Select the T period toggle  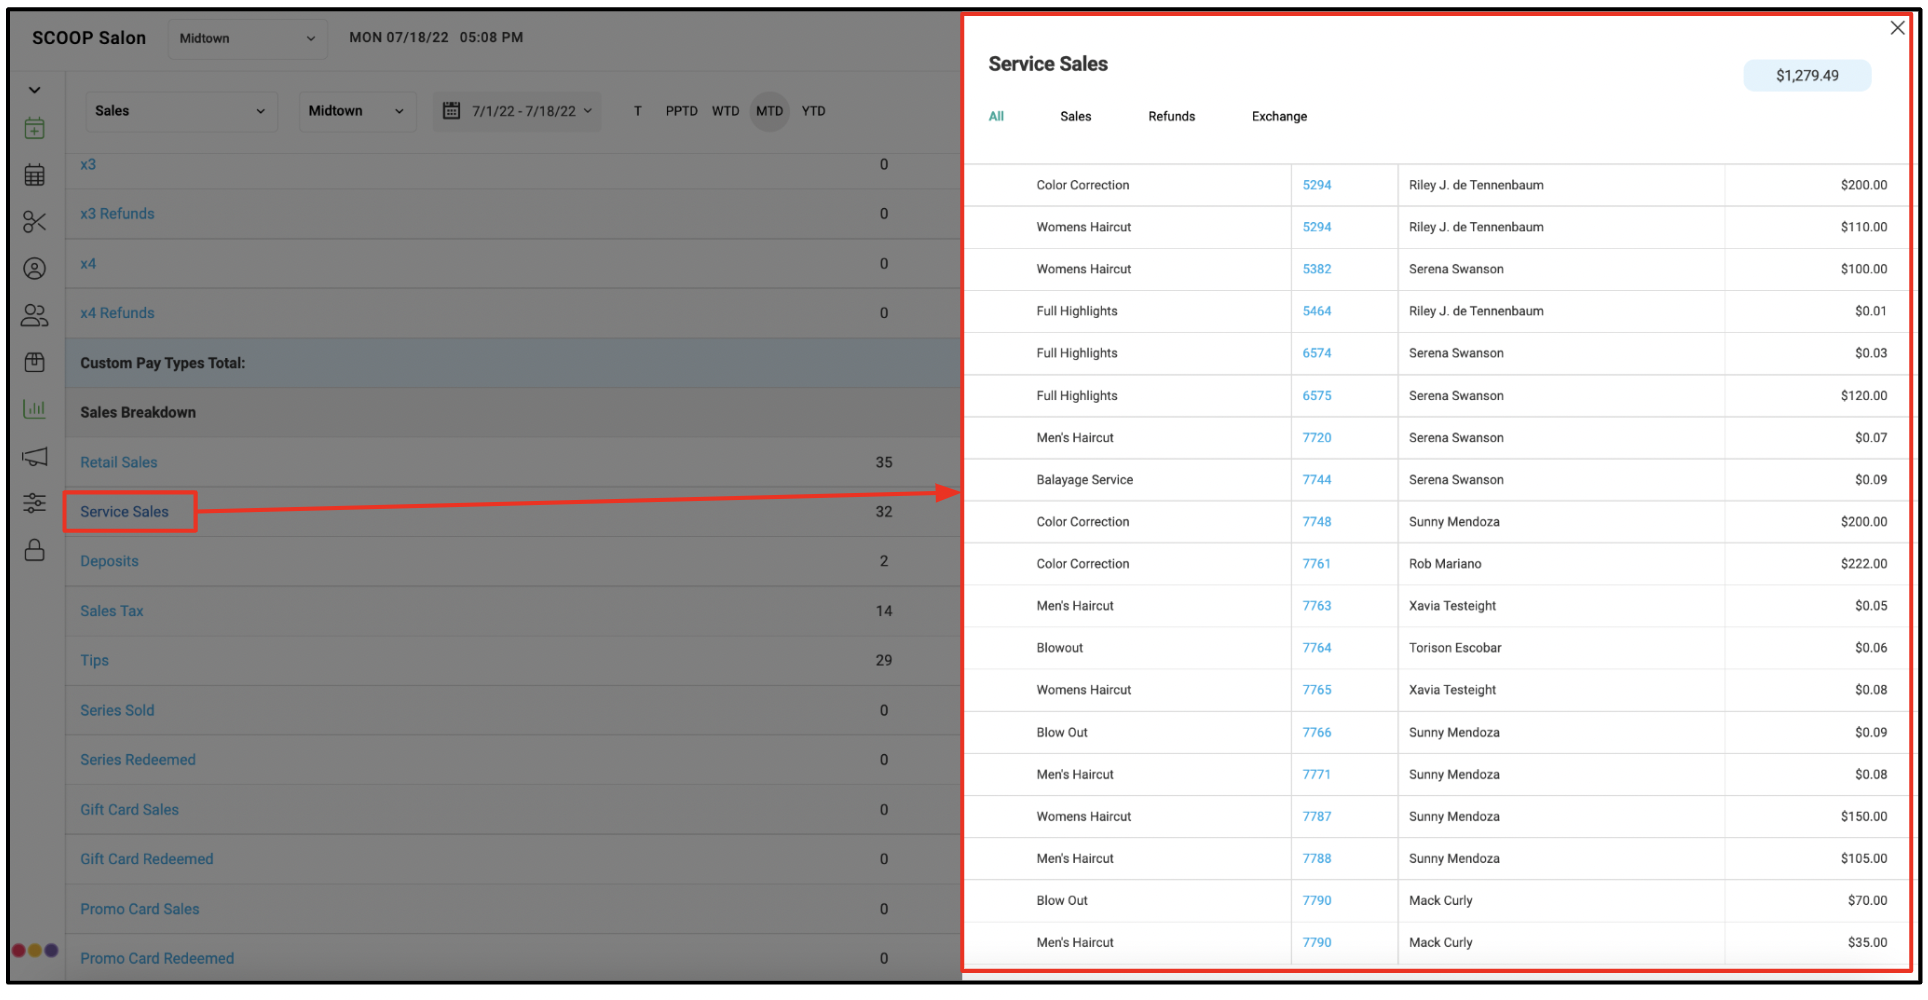[637, 111]
